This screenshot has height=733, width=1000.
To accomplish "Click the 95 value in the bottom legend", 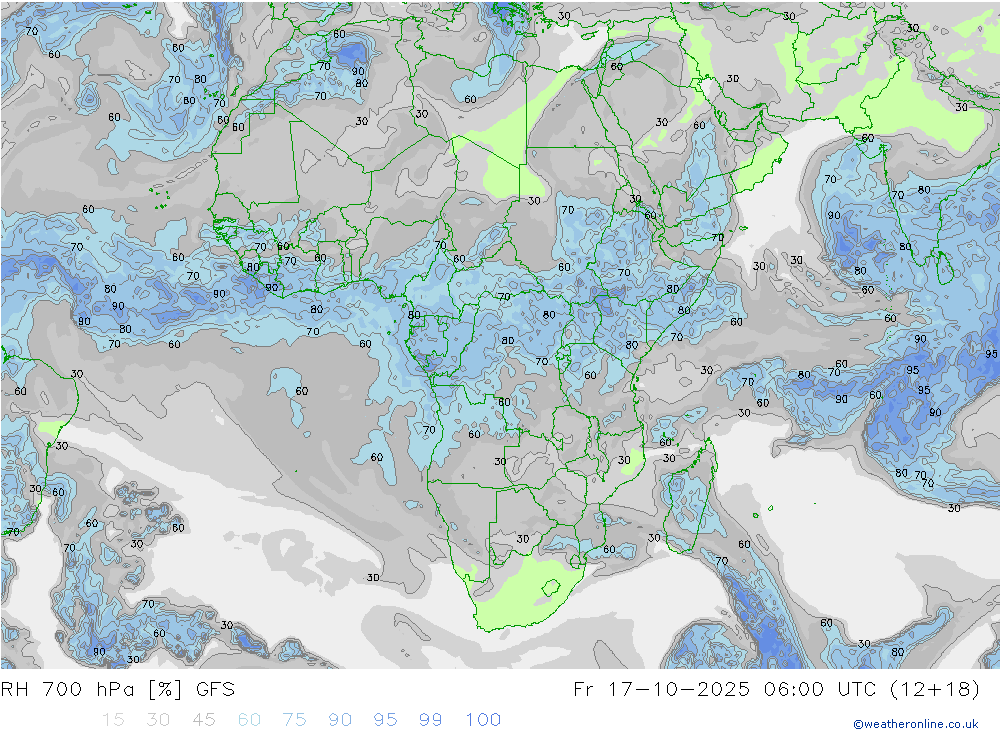I will pos(385,720).
